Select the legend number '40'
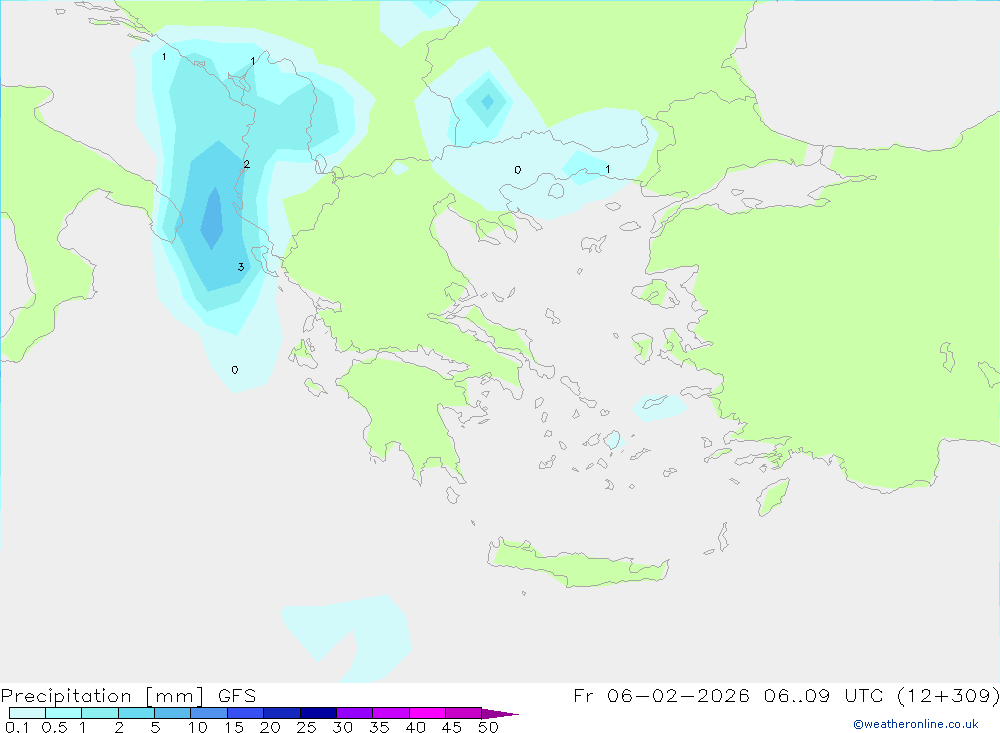Viewport: 1000px width, 733px height. pyautogui.click(x=415, y=727)
